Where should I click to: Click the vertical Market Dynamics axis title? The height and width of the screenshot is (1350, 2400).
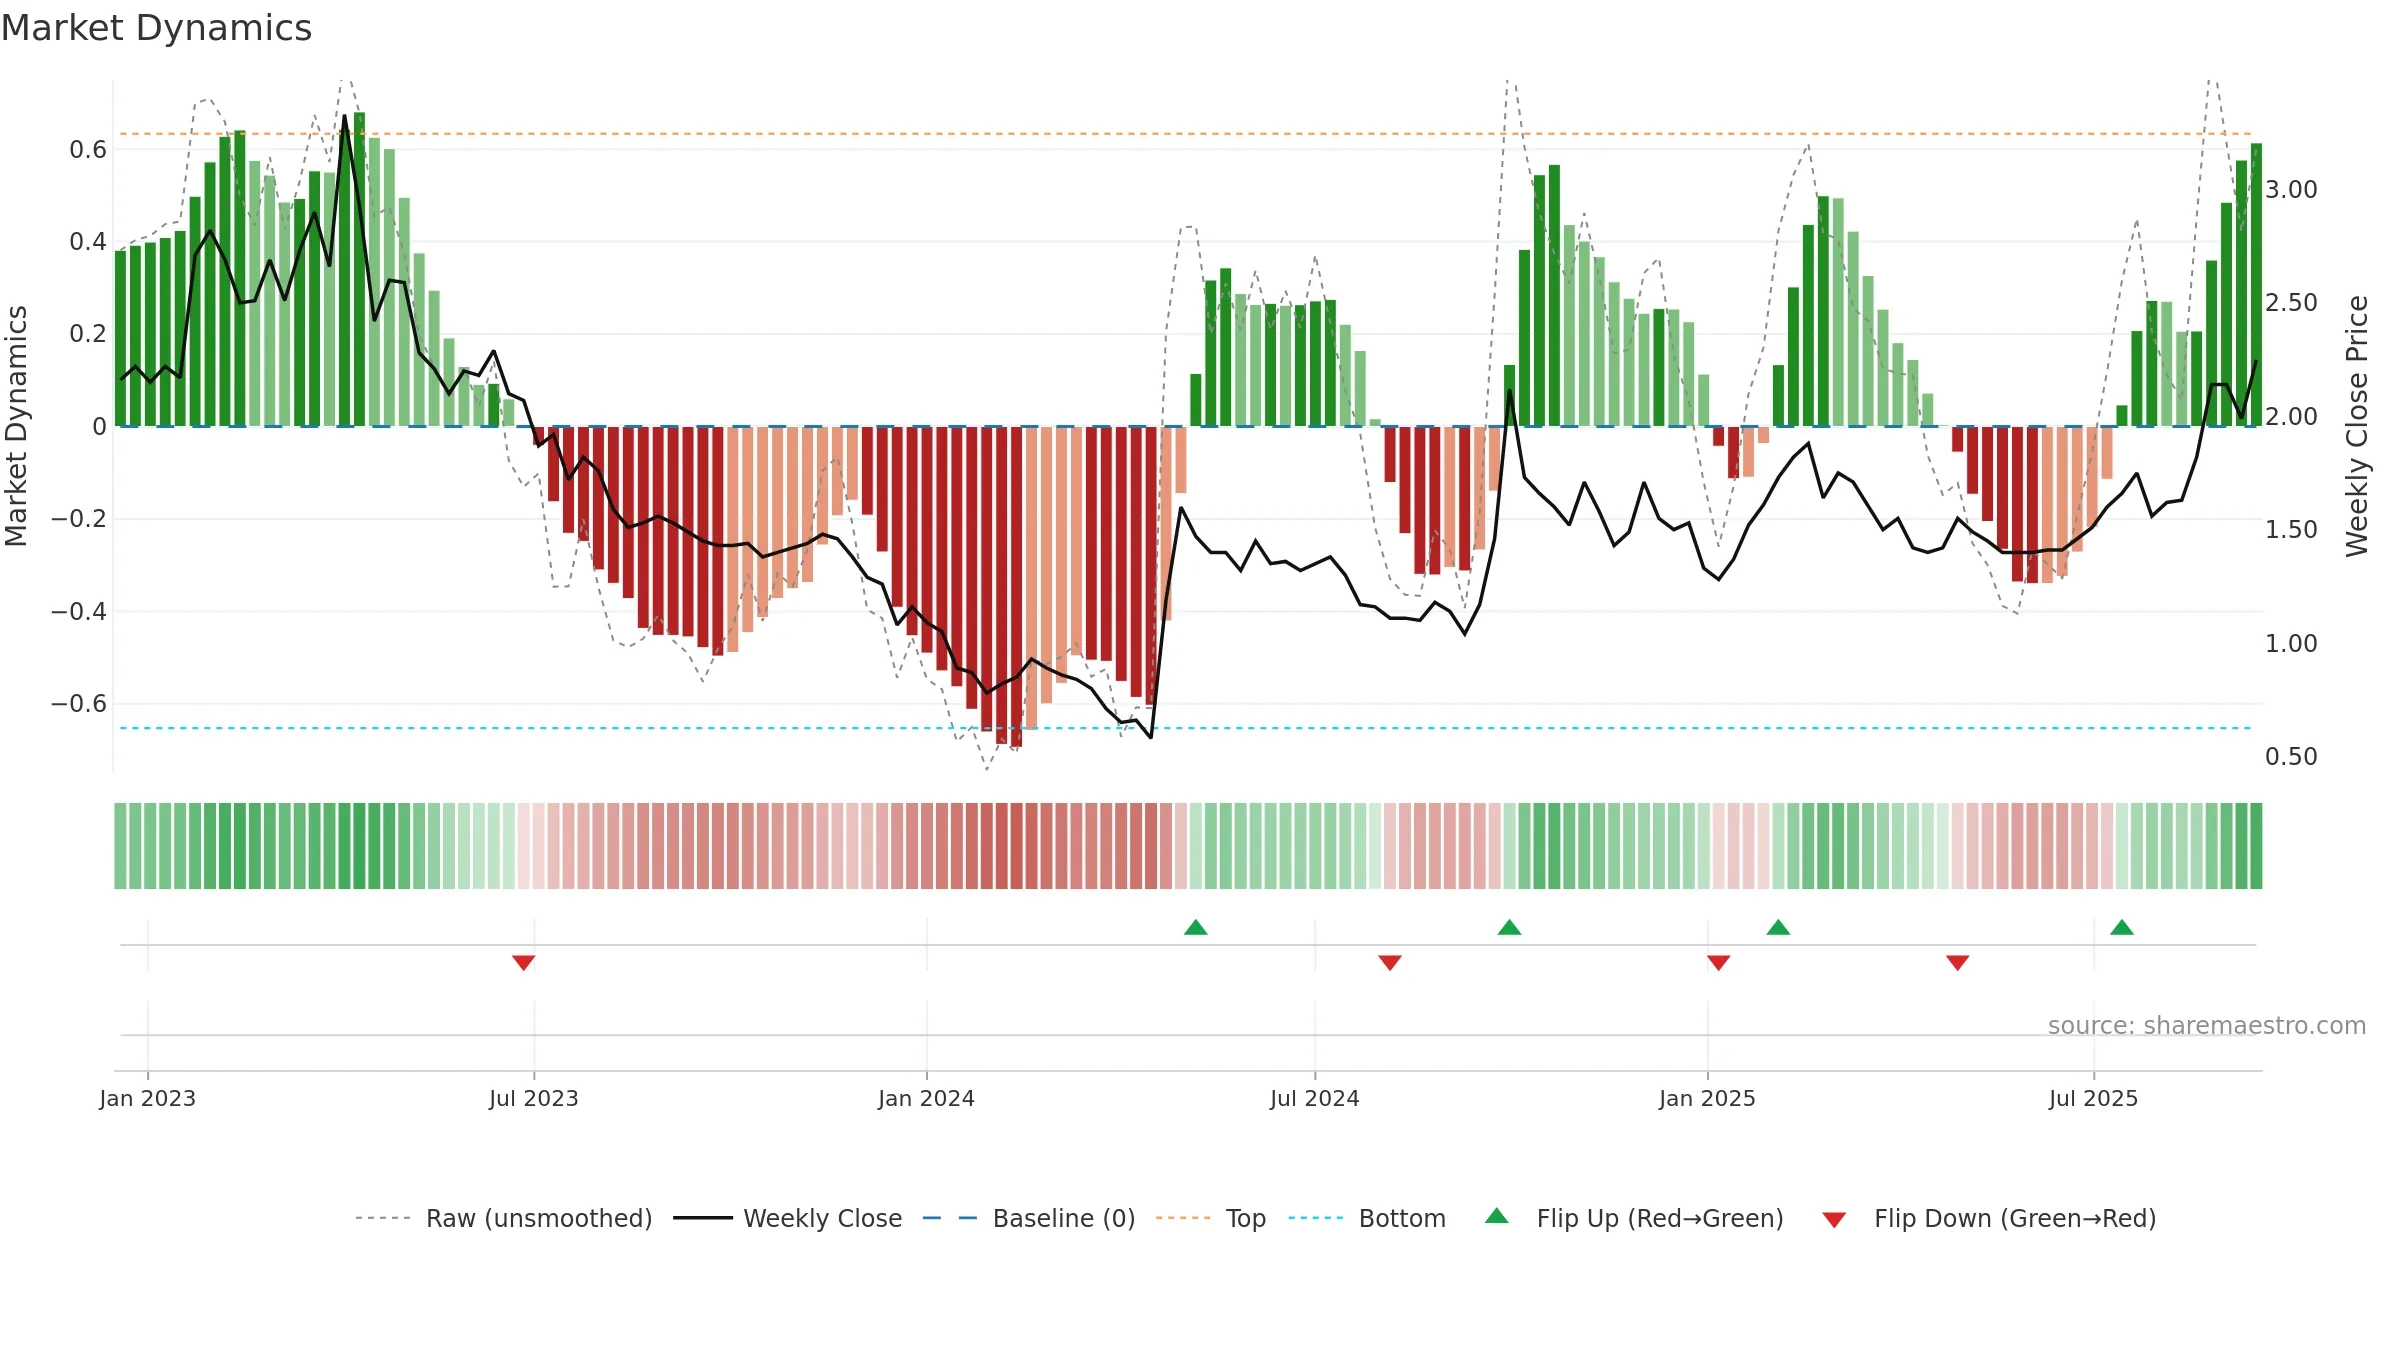tap(16, 426)
